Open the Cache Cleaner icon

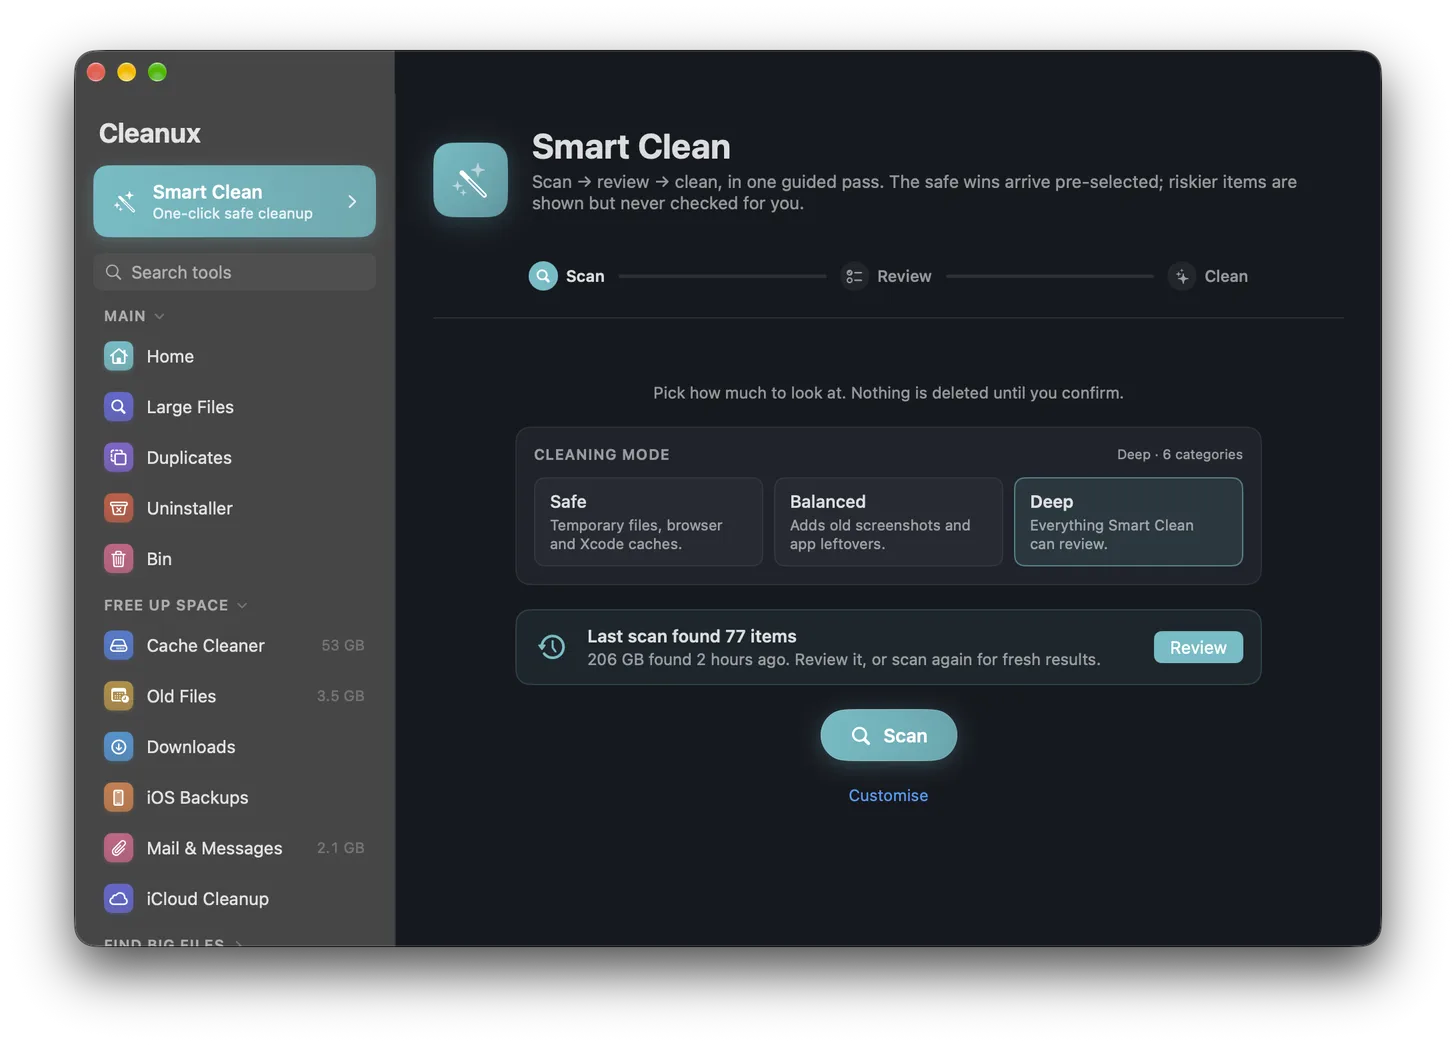(119, 645)
